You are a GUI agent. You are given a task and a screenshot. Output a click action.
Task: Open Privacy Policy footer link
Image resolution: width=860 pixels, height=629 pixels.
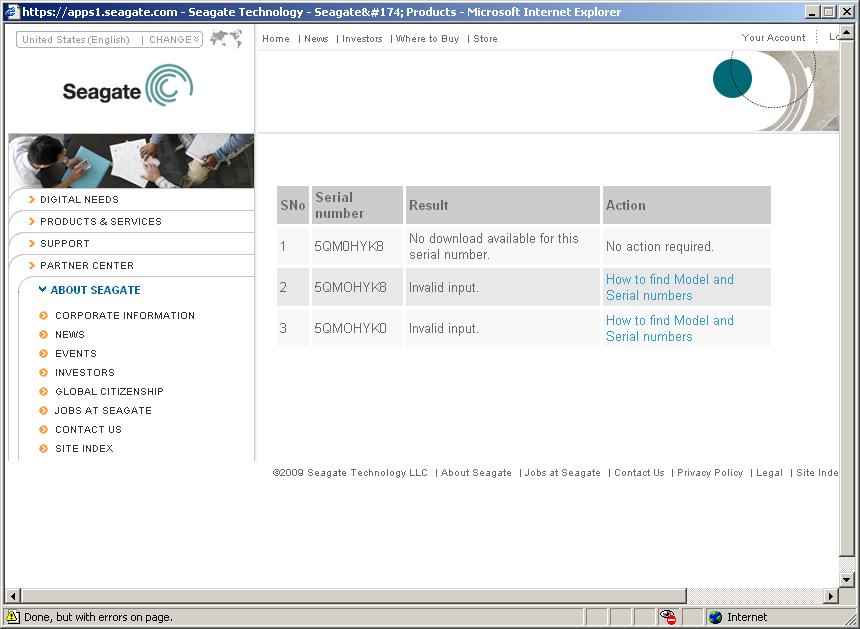(710, 473)
